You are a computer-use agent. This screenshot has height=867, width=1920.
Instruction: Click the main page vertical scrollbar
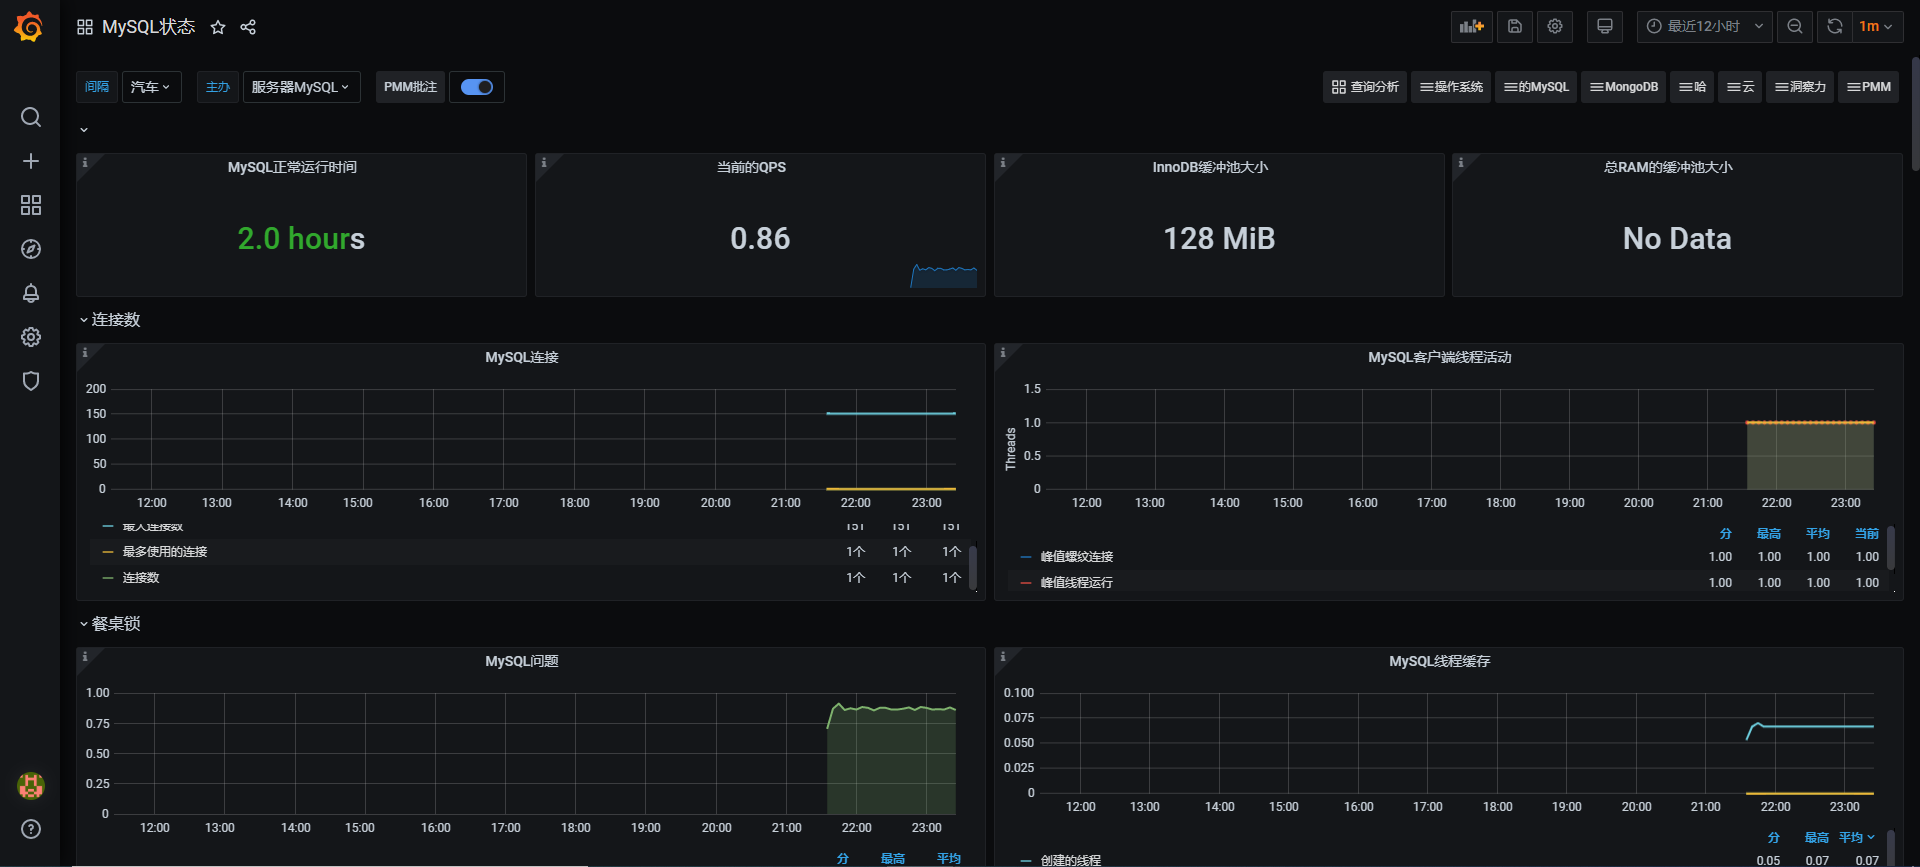(1915, 115)
